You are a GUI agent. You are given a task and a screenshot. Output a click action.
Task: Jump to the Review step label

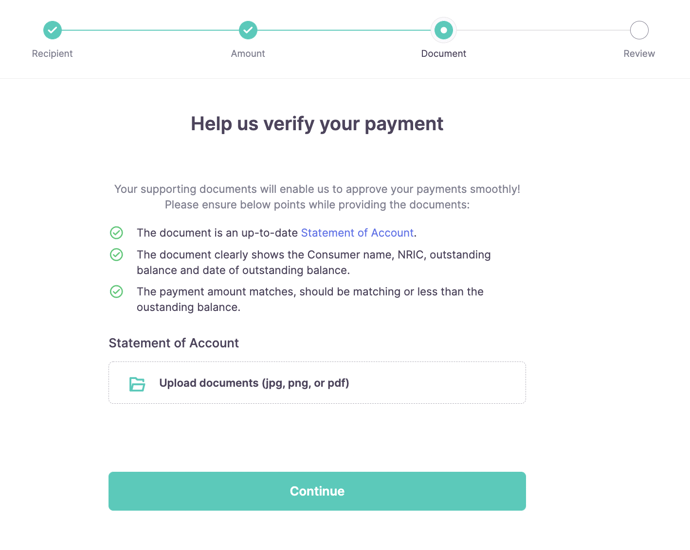639,54
